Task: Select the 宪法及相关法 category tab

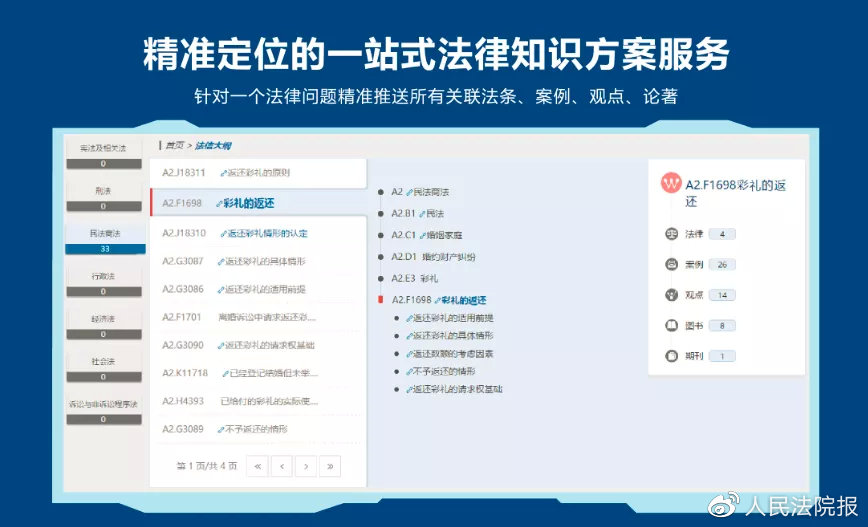Action: [x=104, y=154]
